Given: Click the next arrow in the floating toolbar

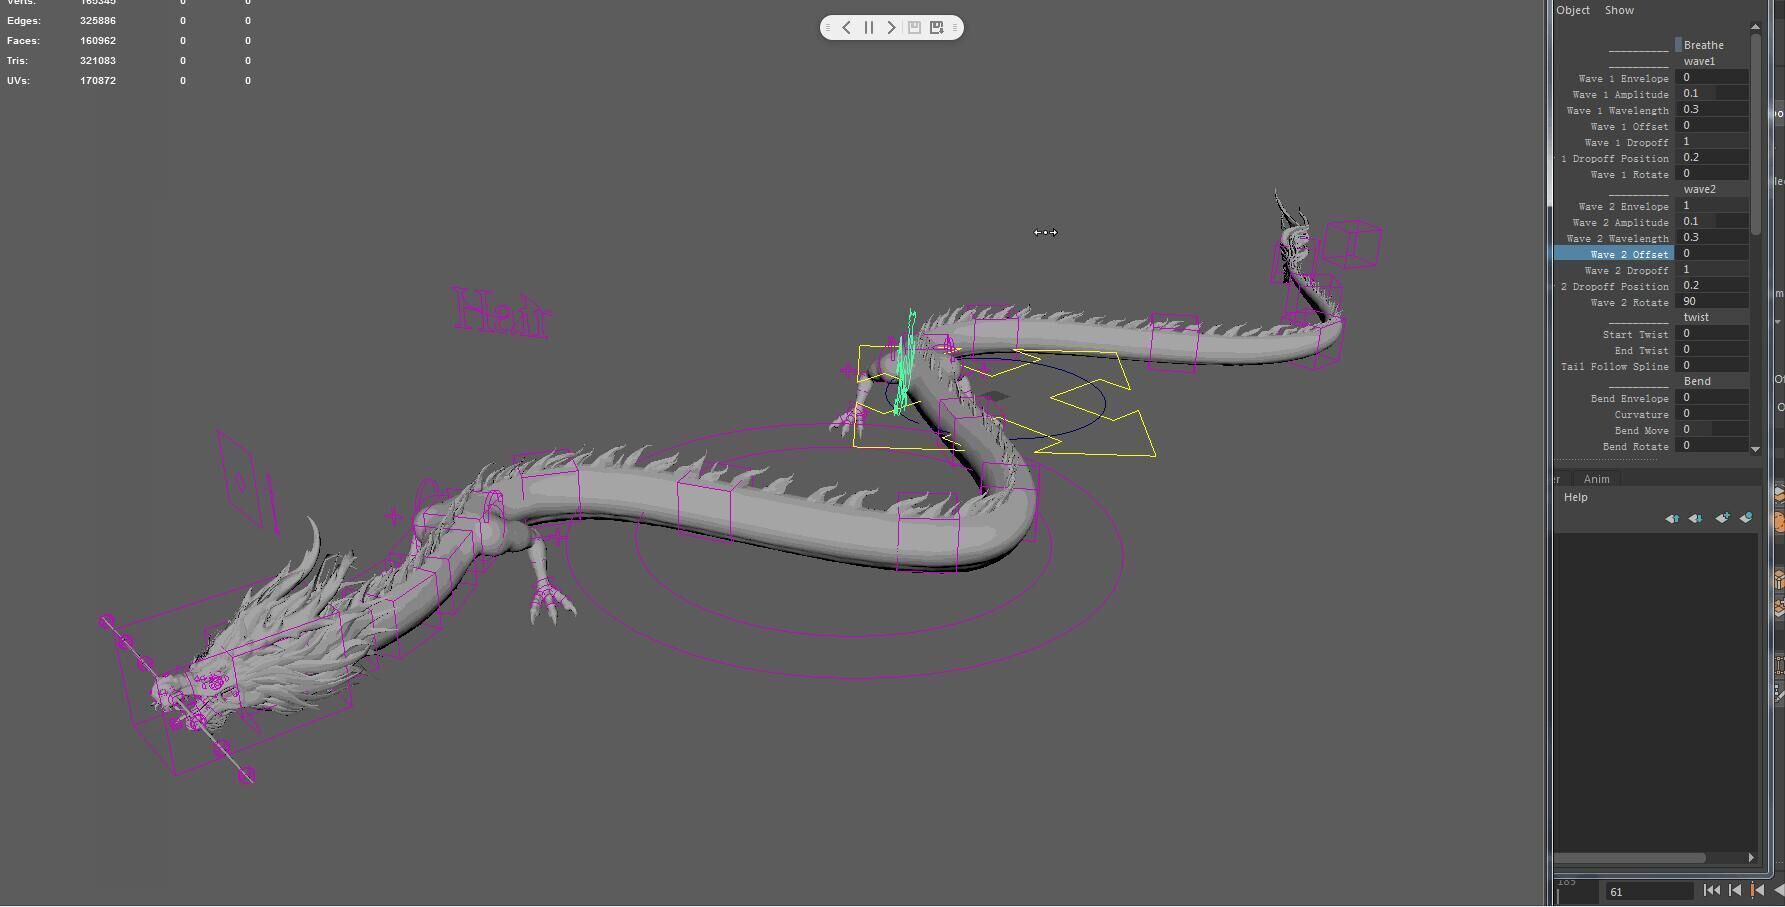Looking at the screenshot, I should tap(891, 28).
